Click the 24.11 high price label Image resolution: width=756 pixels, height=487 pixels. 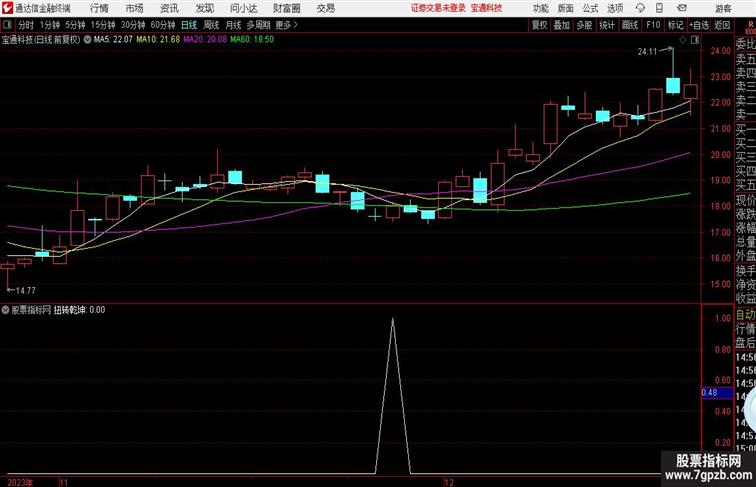tap(647, 52)
